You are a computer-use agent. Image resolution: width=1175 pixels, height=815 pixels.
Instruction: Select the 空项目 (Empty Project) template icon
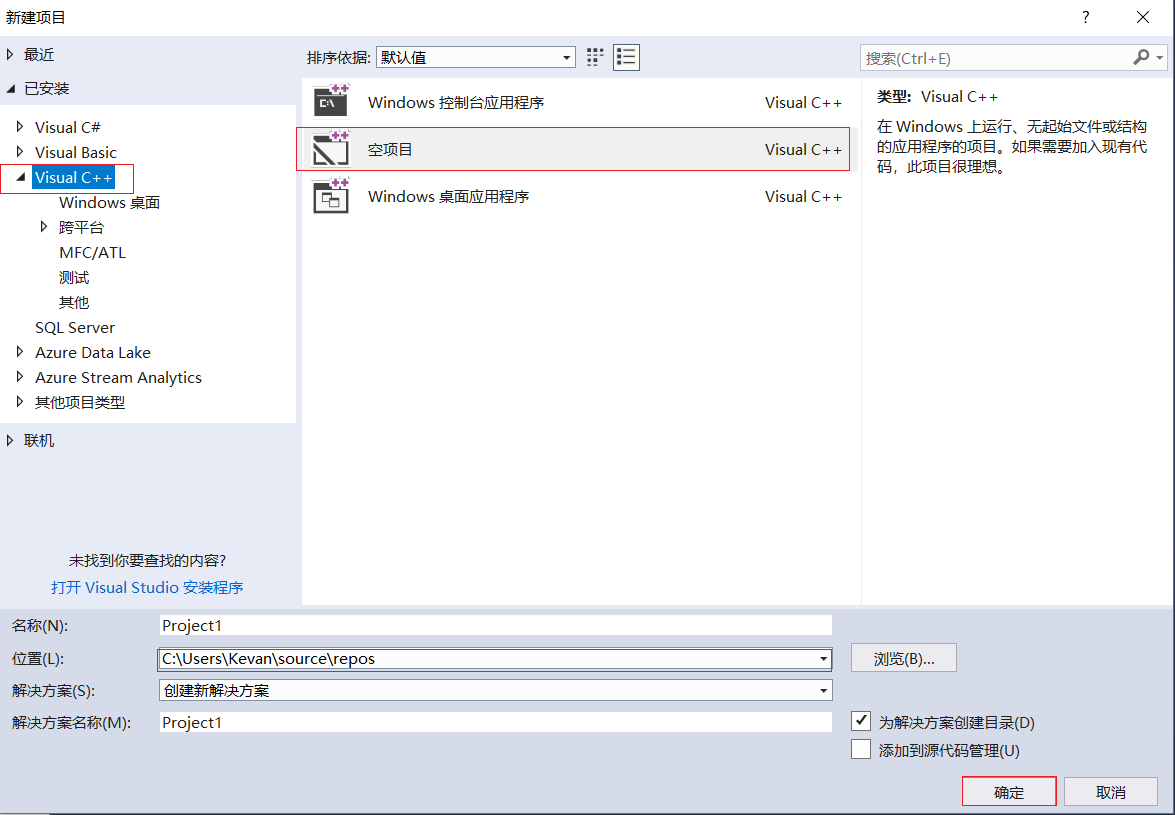tap(331, 148)
